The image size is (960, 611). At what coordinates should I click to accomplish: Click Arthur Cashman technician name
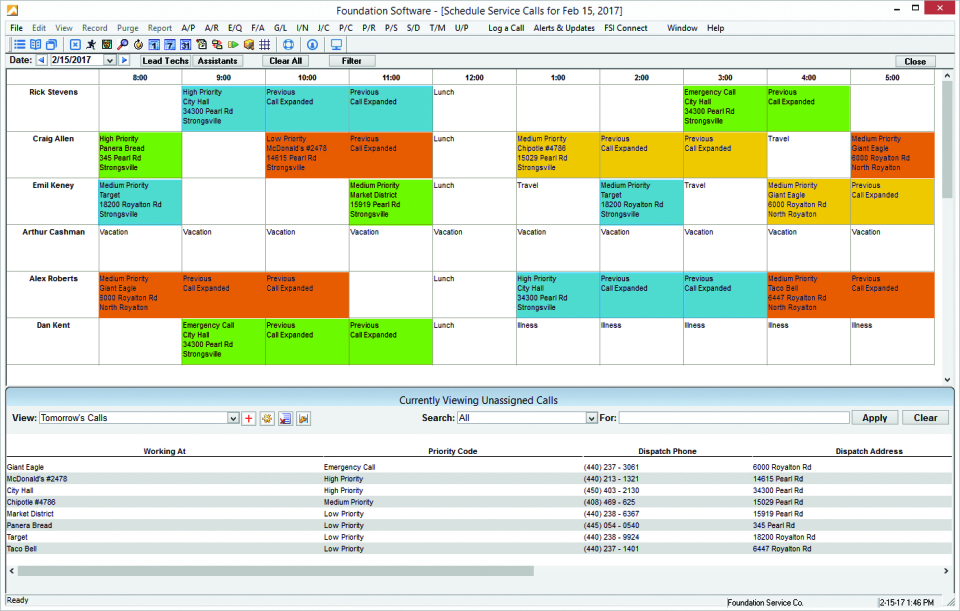pos(53,232)
